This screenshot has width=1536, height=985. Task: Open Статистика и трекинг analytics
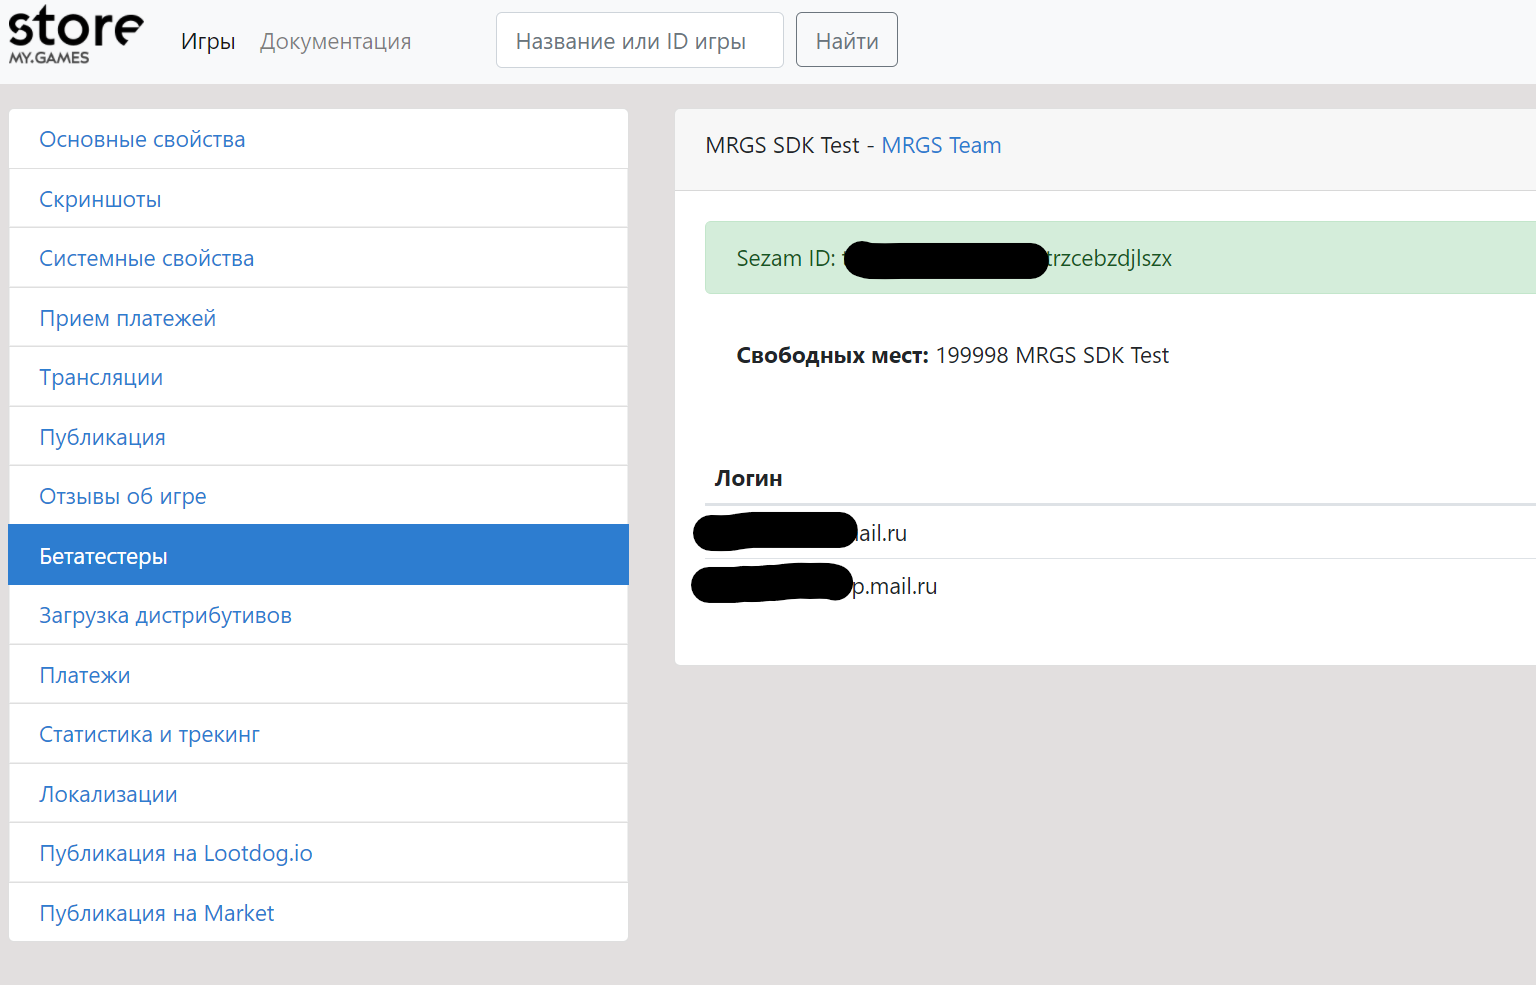click(149, 734)
